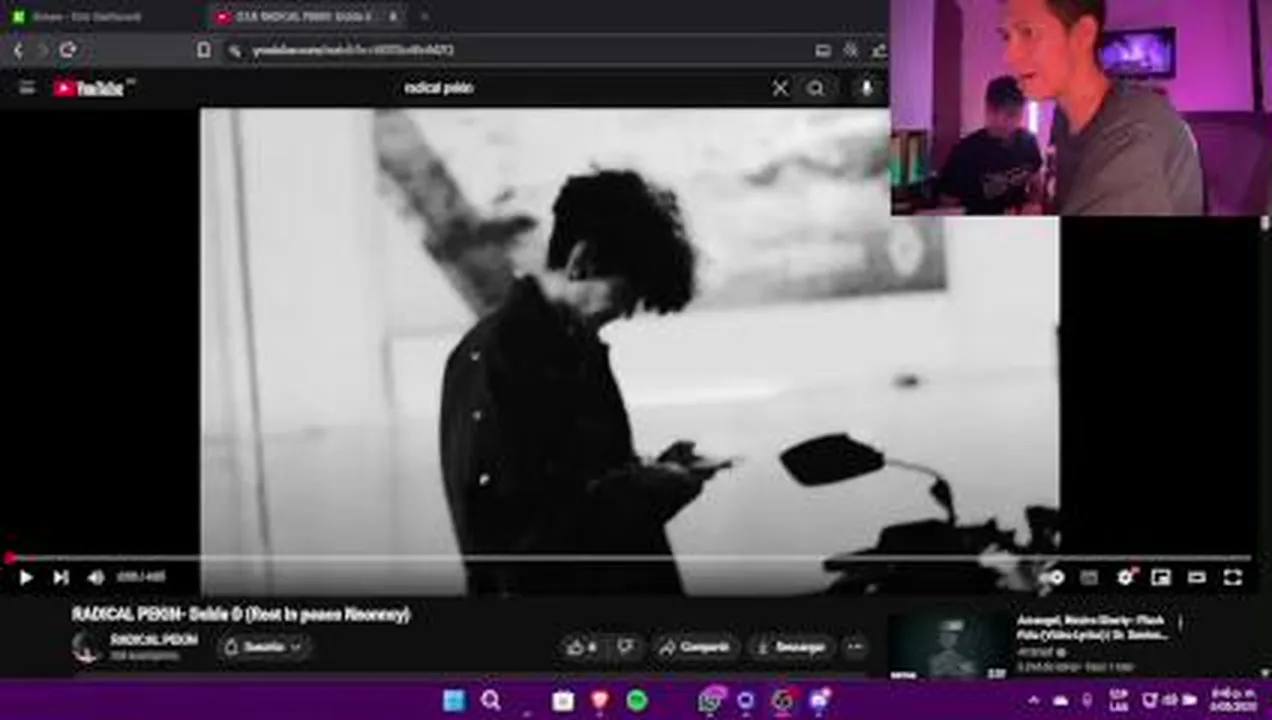This screenshot has height=720, width=1272.
Task: Open the suggested video title link
Action: 1092,627
